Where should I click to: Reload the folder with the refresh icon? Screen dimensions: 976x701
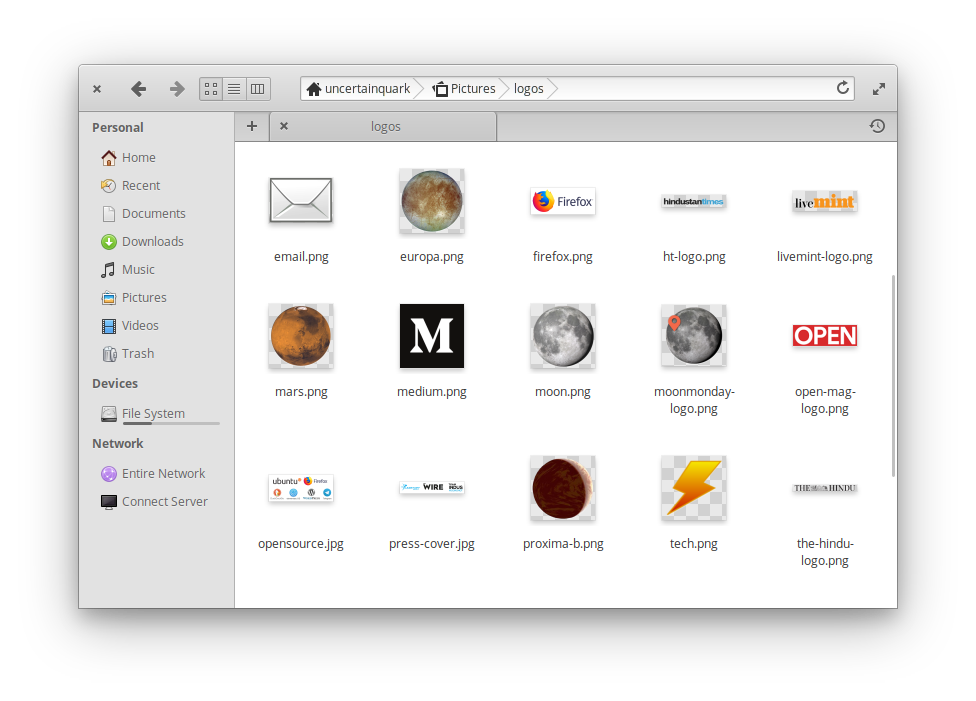pyautogui.click(x=843, y=88)
